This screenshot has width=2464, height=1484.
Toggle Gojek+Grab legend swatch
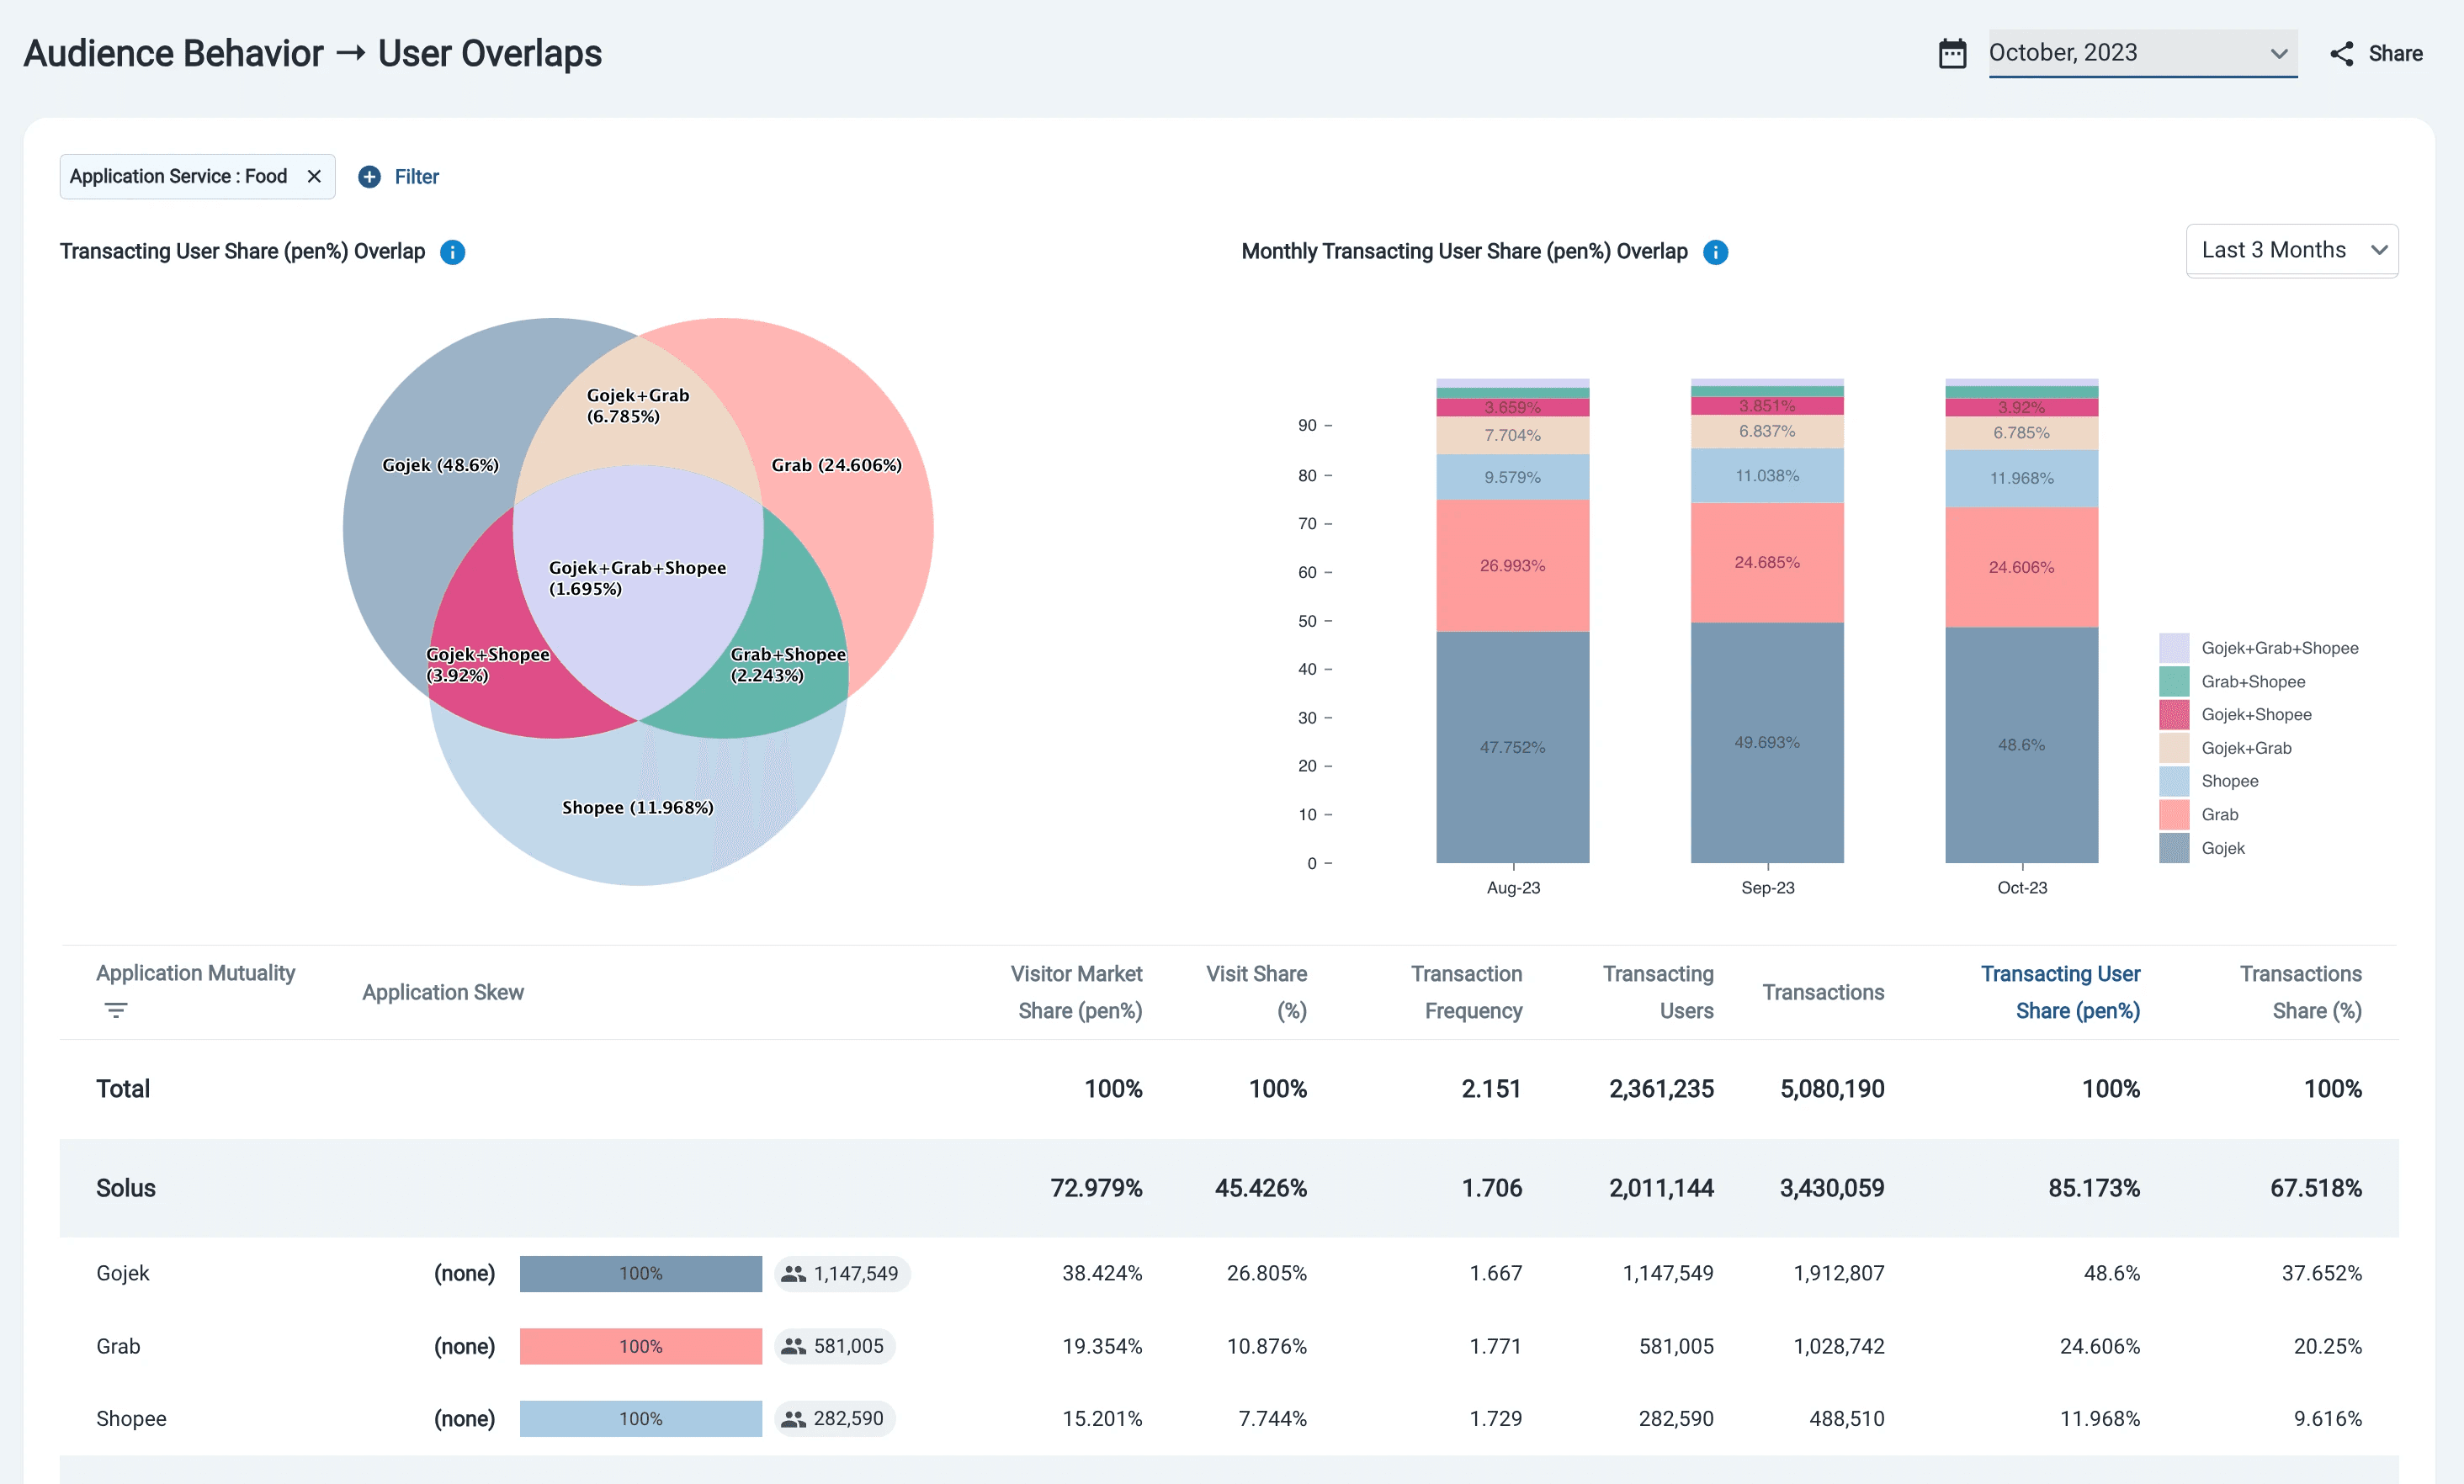[2173, 748]
